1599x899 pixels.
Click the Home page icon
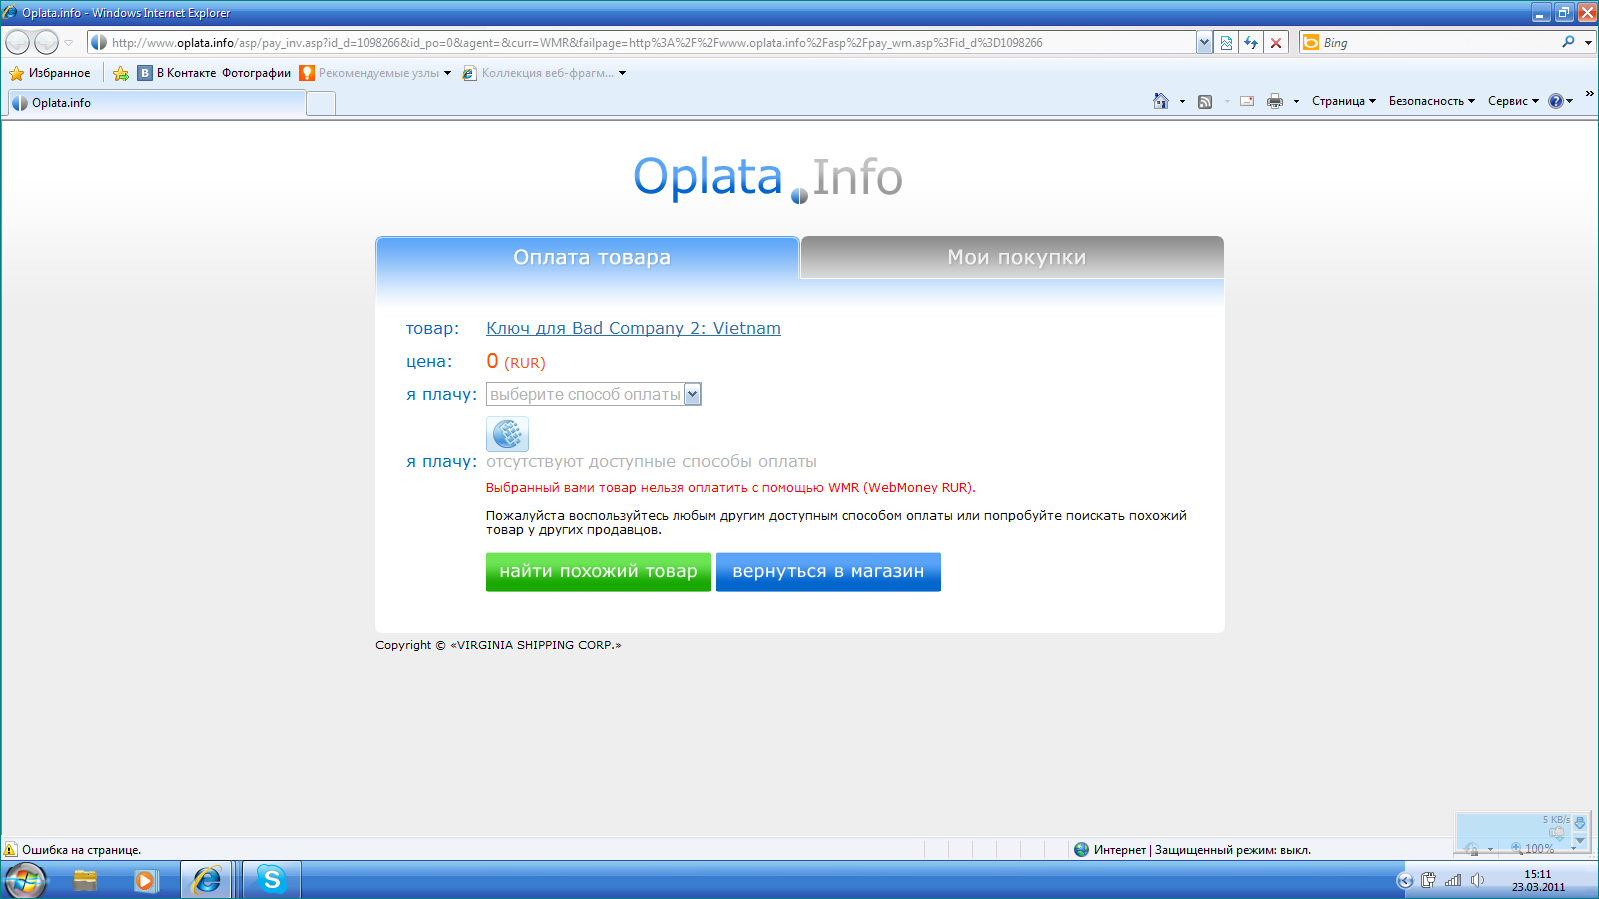tap(1161, 101)
